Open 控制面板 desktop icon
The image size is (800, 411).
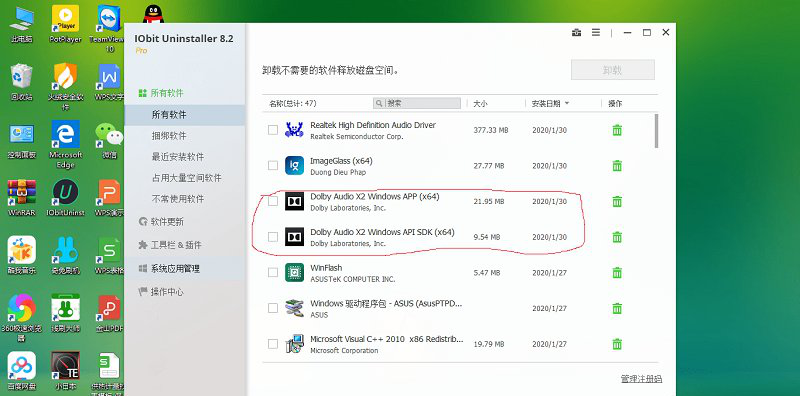click(22, 140)
